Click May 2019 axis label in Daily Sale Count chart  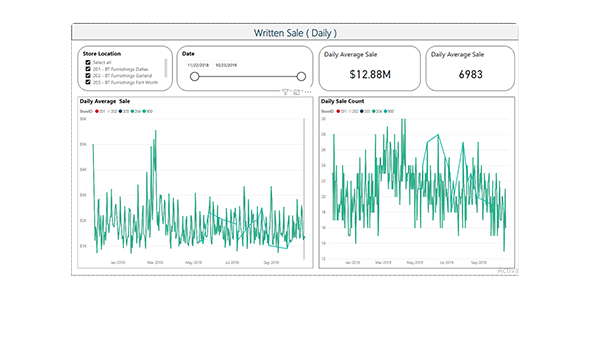415,263
